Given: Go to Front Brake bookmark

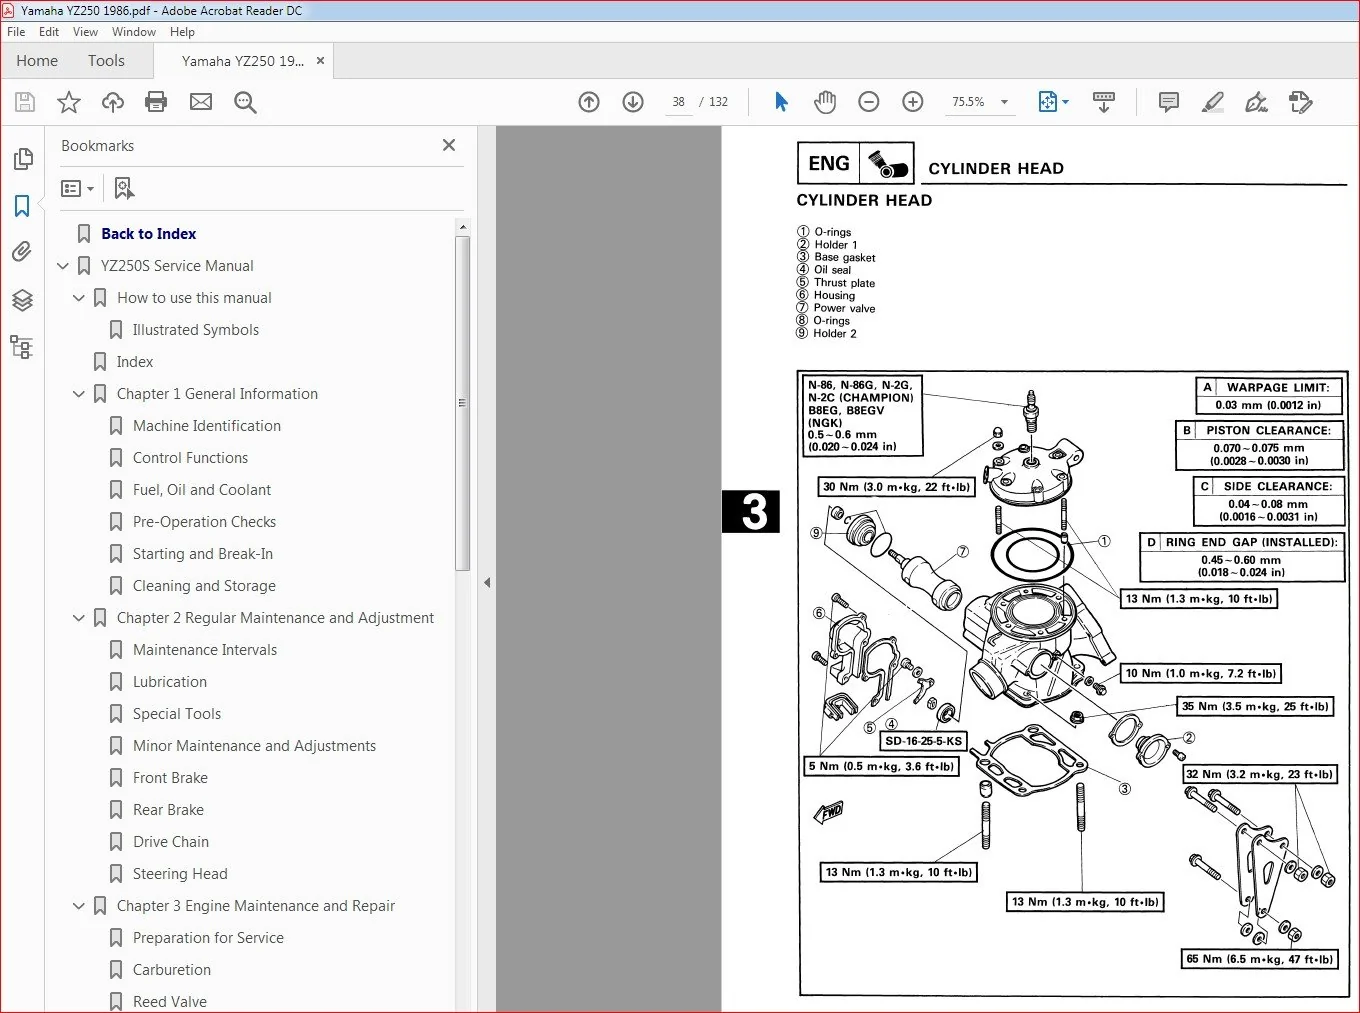Looking at the screenshot, I should 170,778.
